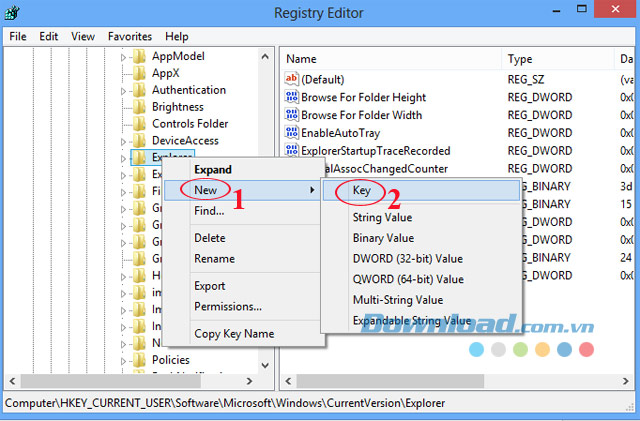Click values pane horizontal scroll right arrow
This screenshot has width=640, height=421.
point(626,381)
